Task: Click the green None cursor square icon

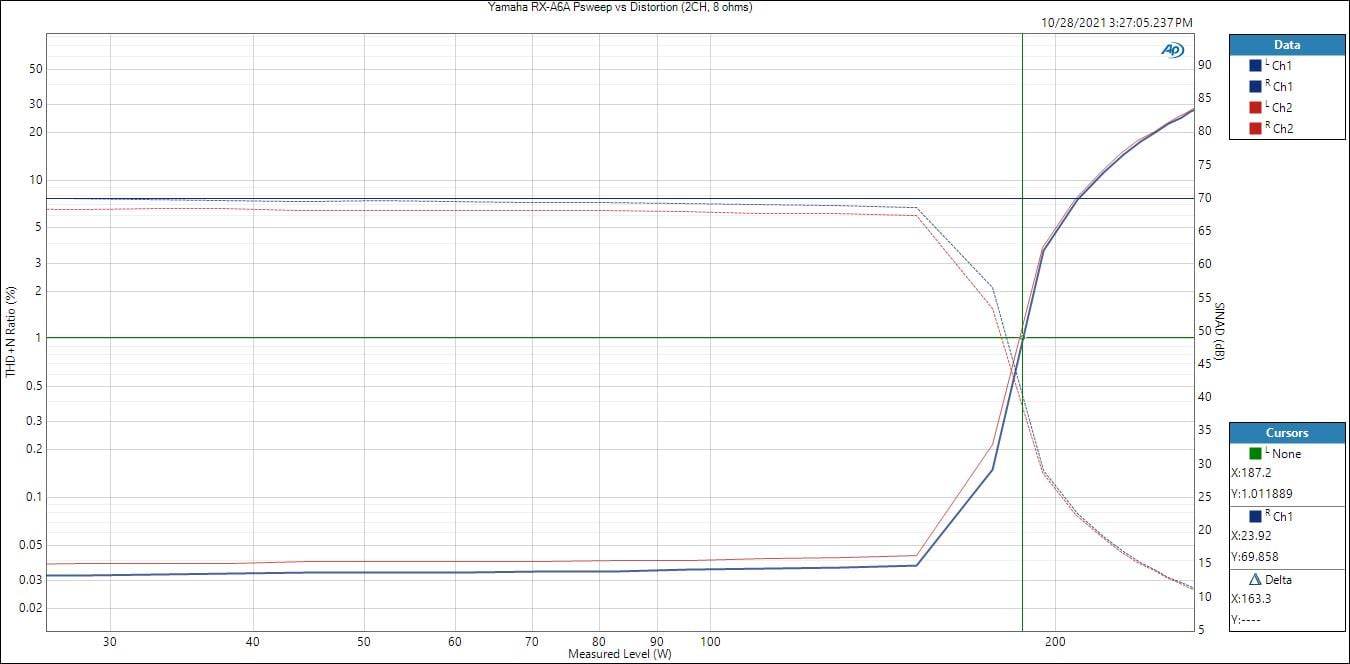Action: (x=1255, y=453)
